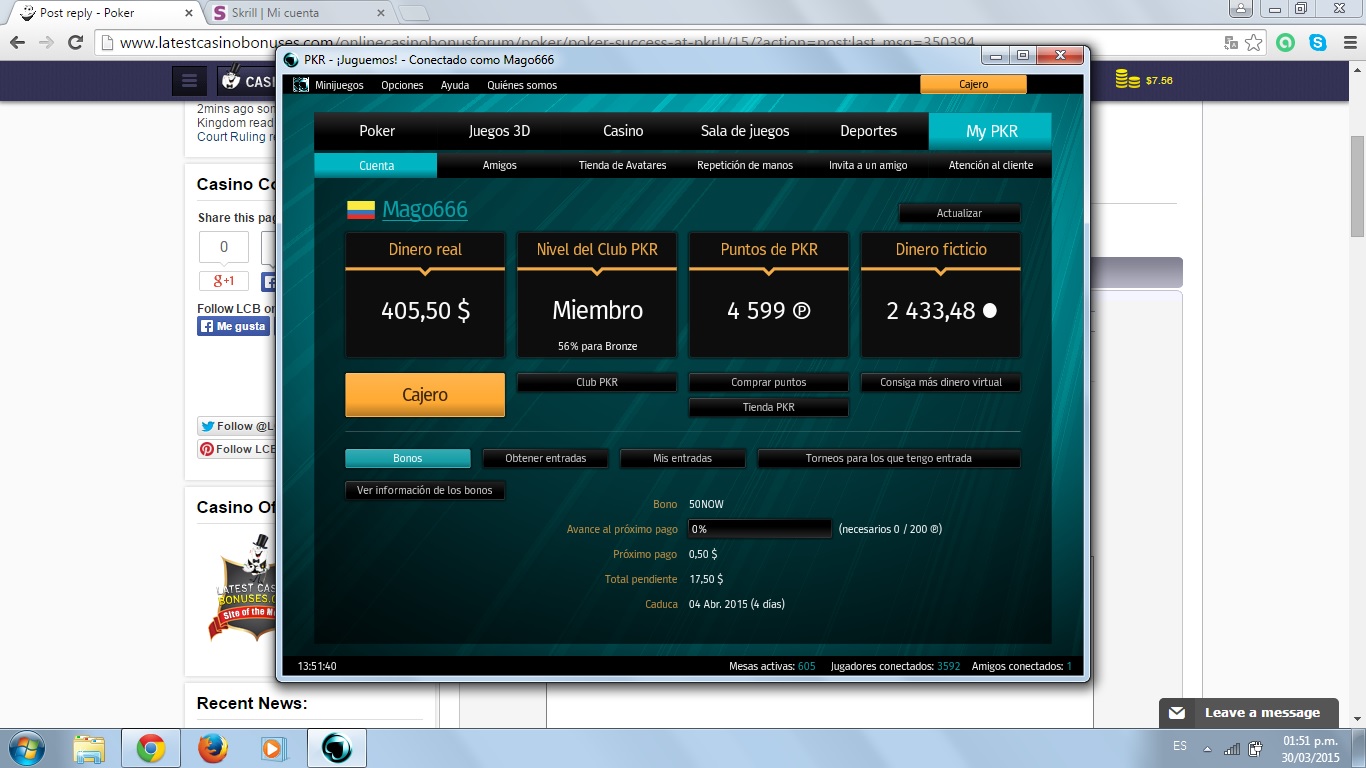The height and width of the screenshot is (768, 1366).
Task: Switch to the Deportes tab
Action: click(x=868, y=131)
